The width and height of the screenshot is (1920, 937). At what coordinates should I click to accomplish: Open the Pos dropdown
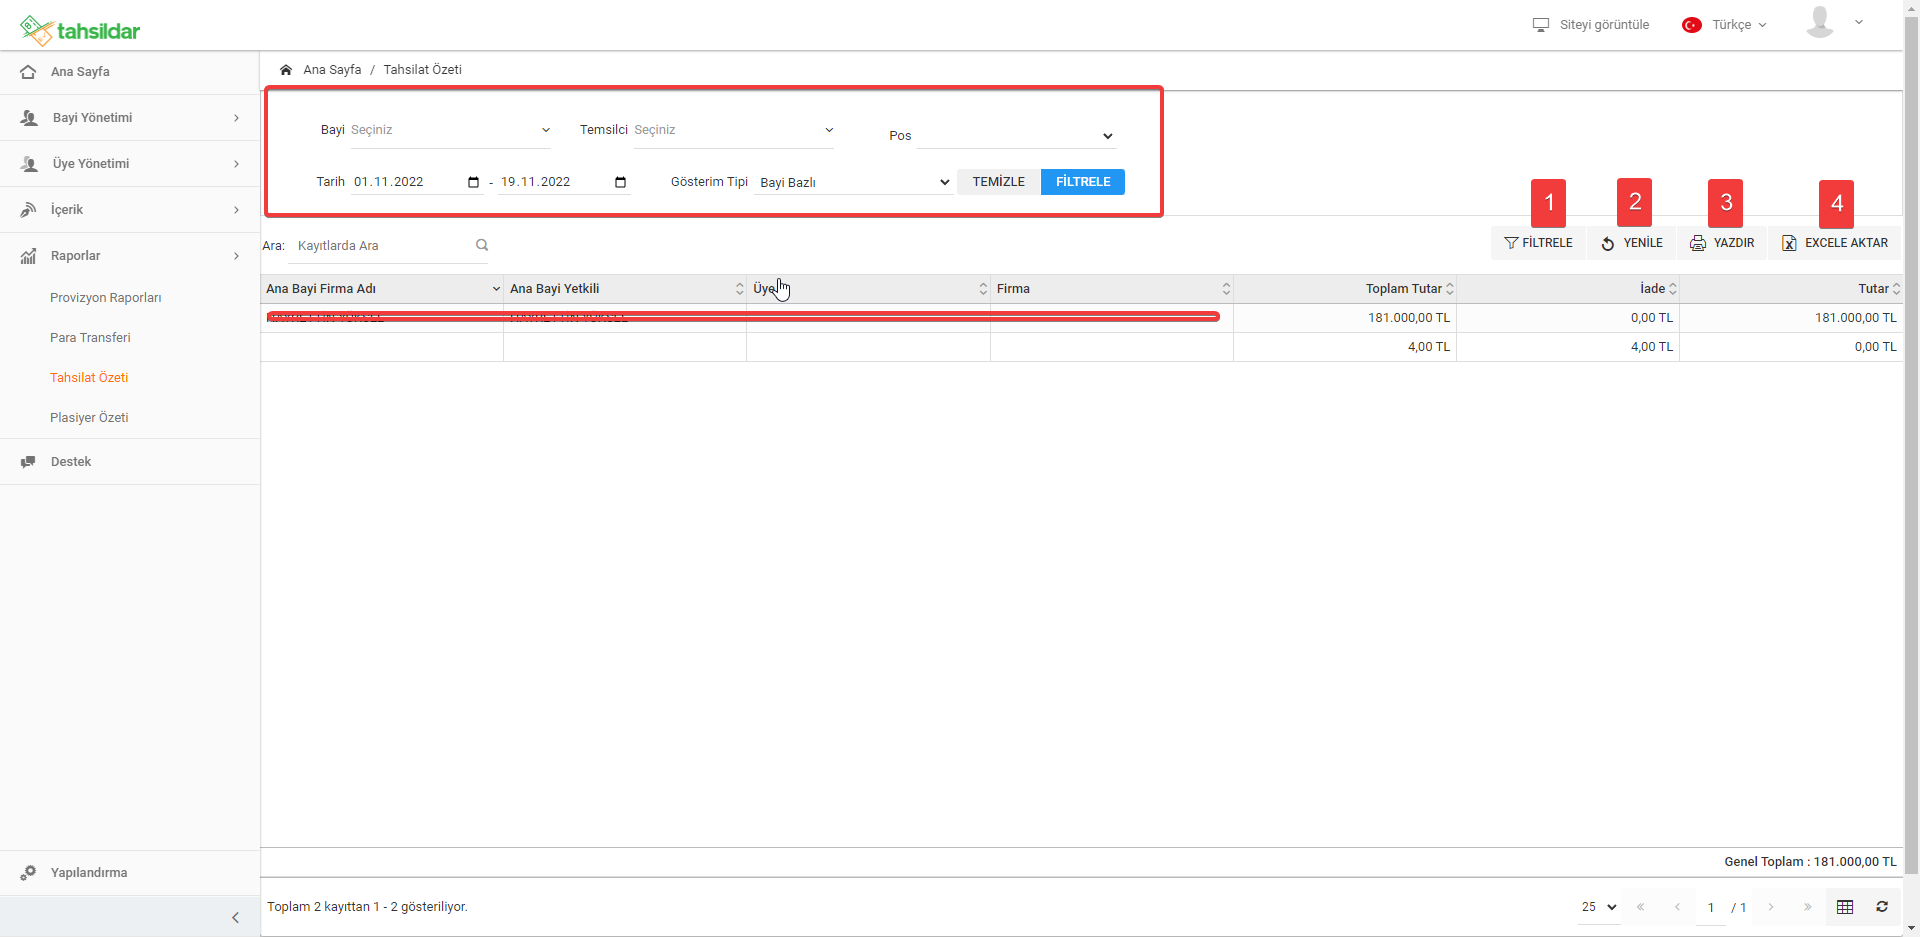tap(1016, 136)
